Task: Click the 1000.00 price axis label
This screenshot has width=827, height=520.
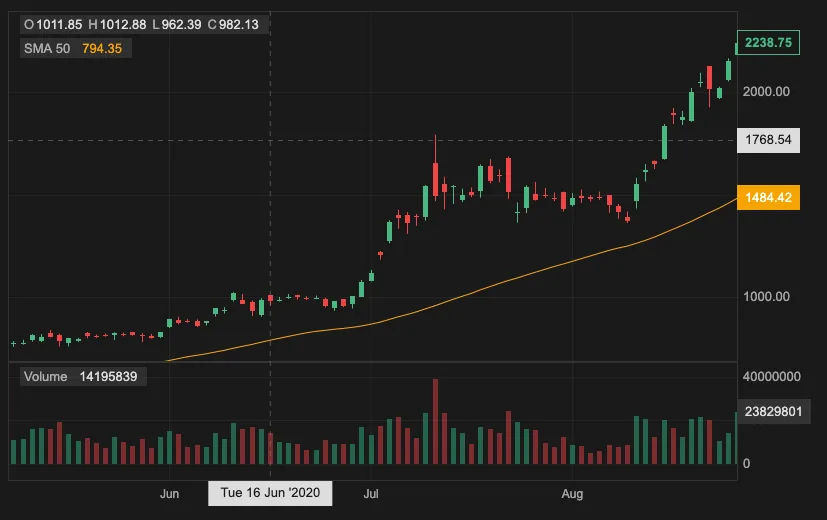Action: coord(766,296)
